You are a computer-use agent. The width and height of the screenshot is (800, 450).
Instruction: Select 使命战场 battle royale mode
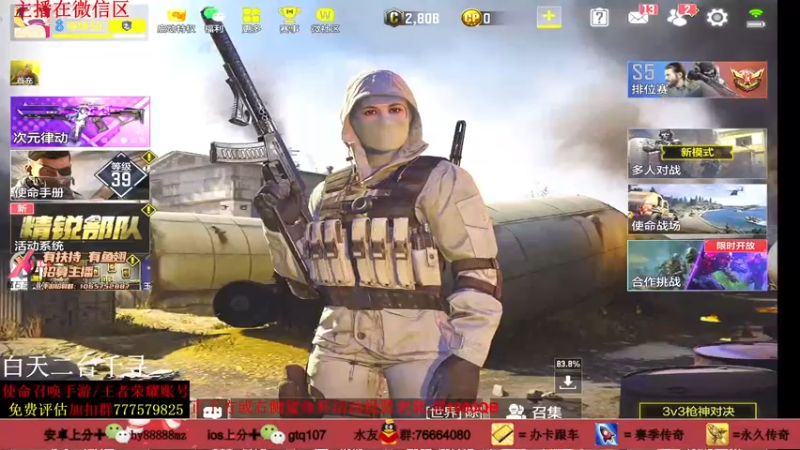[697, 209]
